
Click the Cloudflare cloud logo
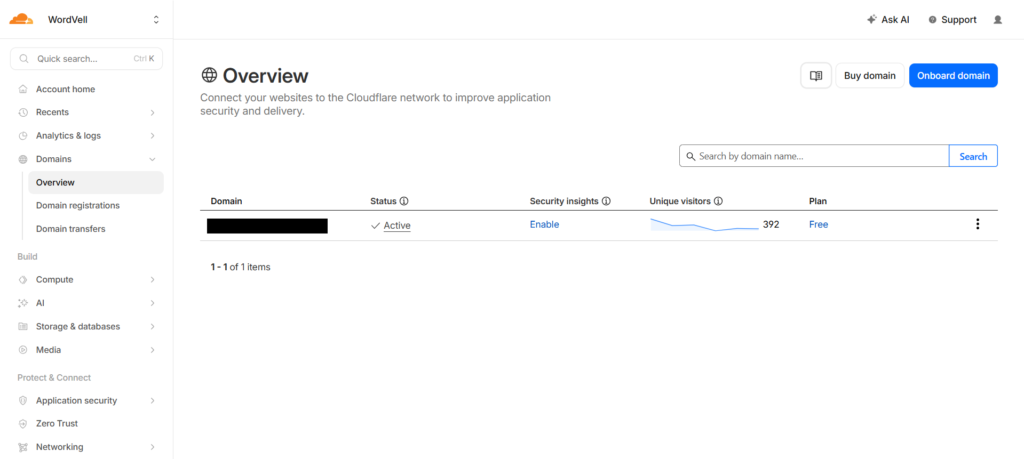[x=21, y=19]
